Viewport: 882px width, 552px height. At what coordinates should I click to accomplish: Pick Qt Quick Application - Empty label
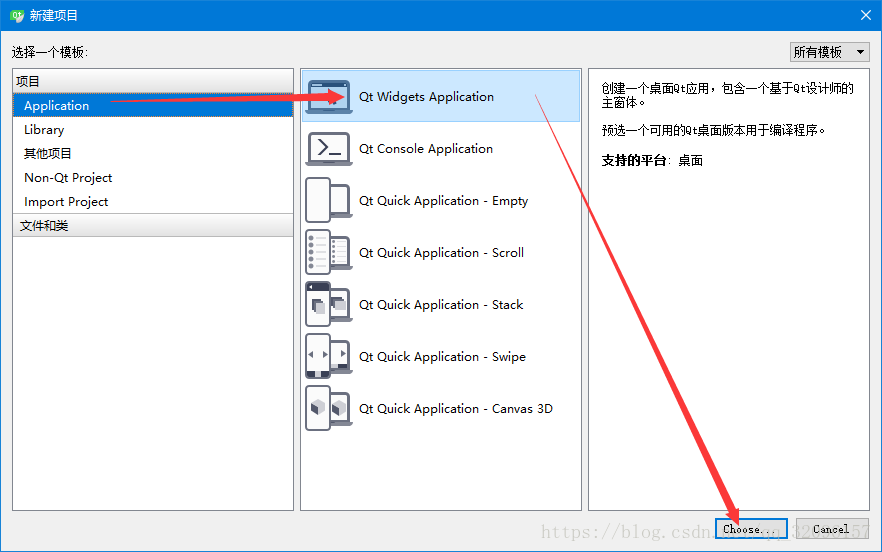[443, 201]
